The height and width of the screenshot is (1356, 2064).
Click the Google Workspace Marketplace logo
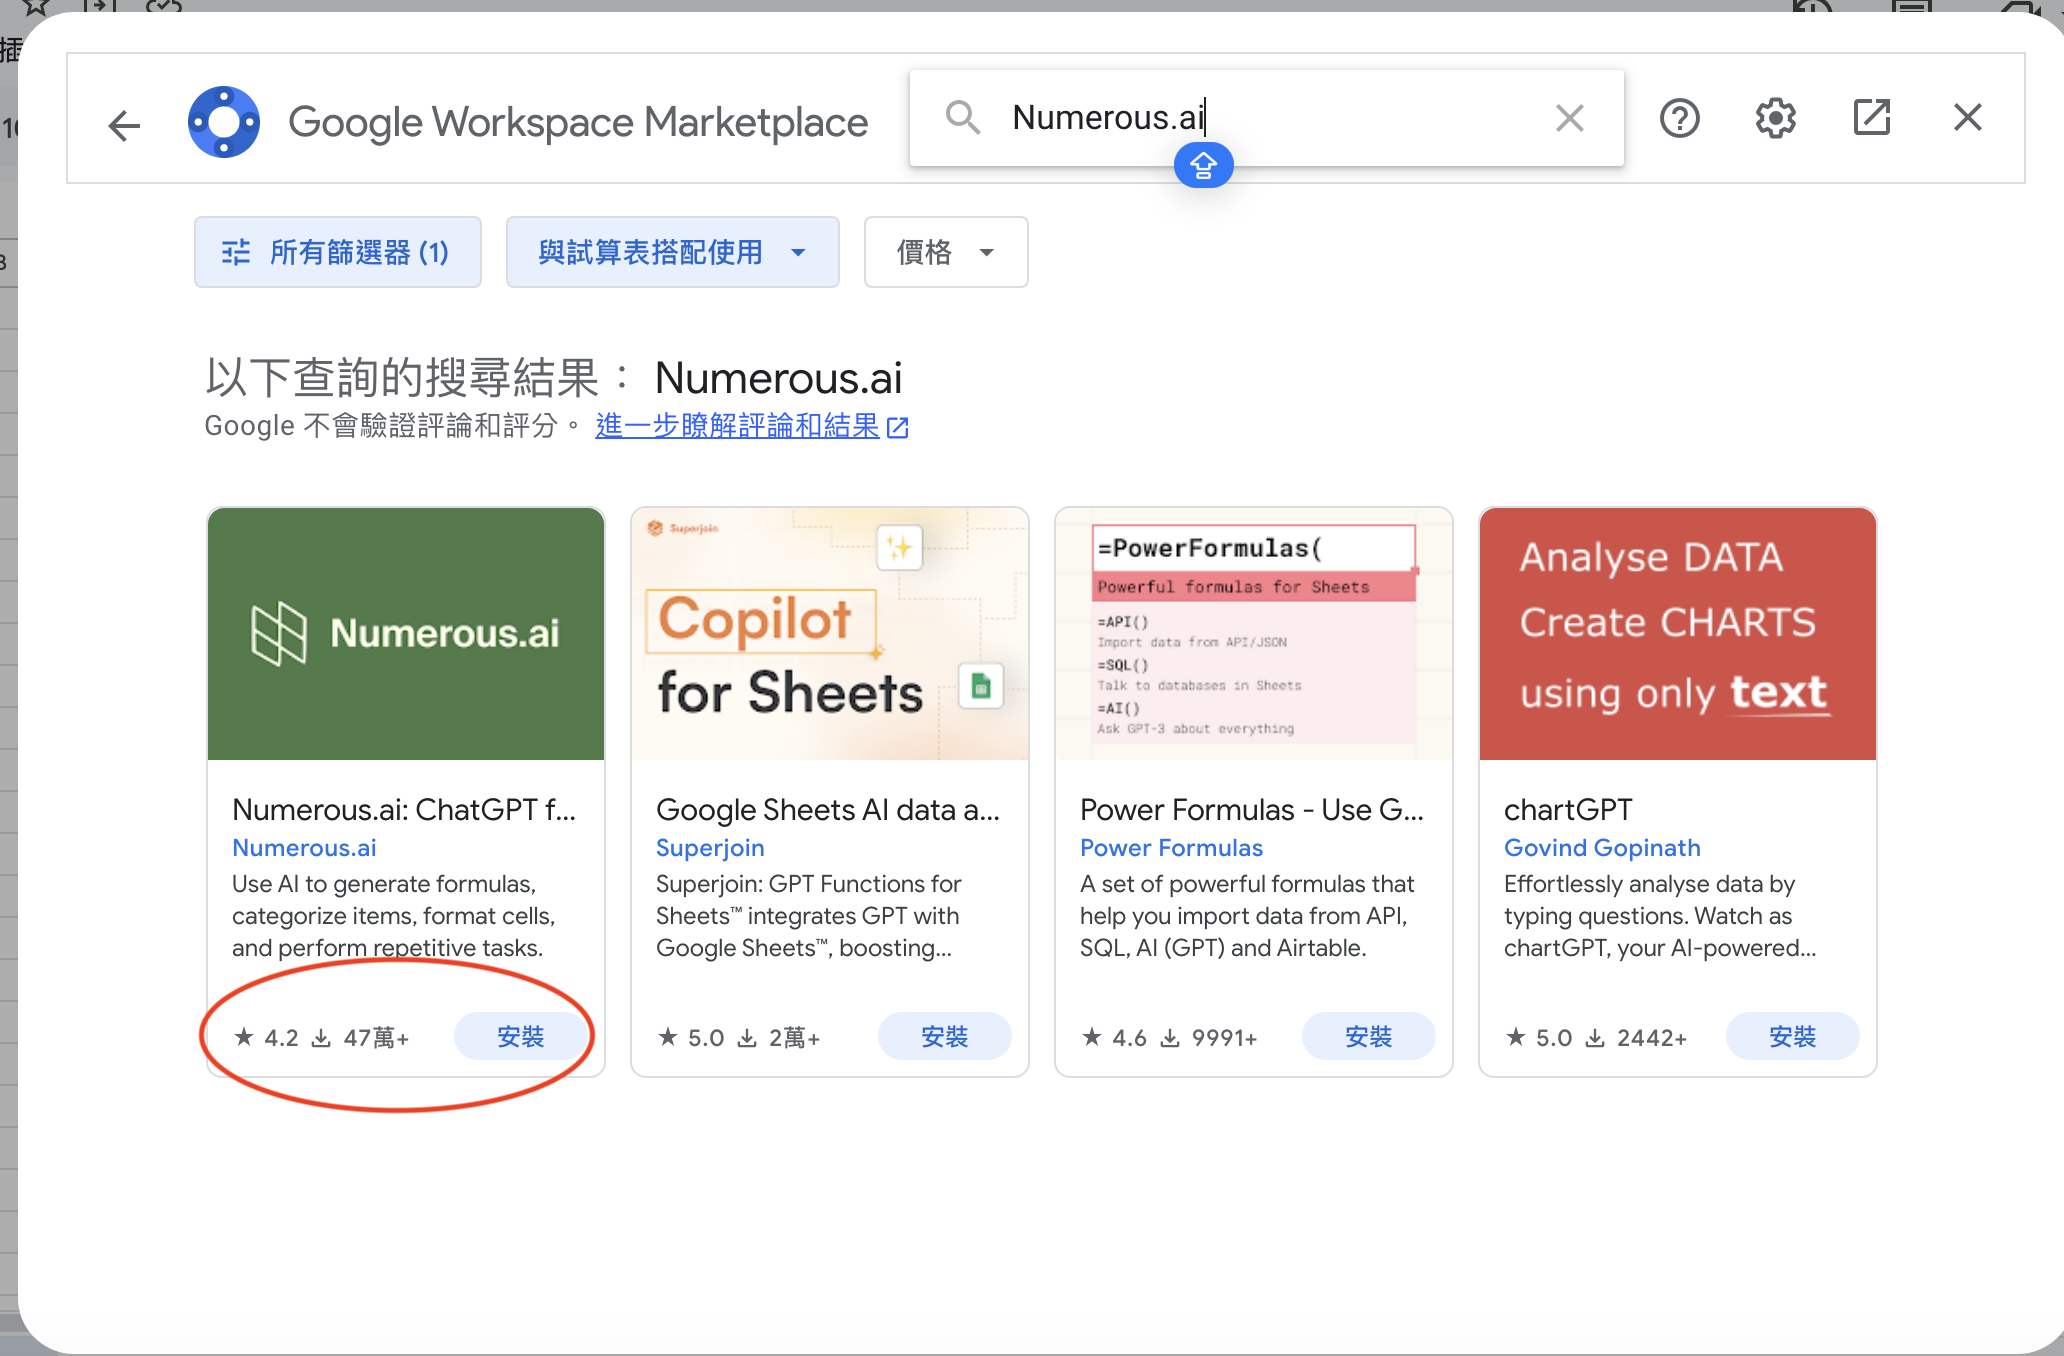pyautogui.click(x=224, y=122)
